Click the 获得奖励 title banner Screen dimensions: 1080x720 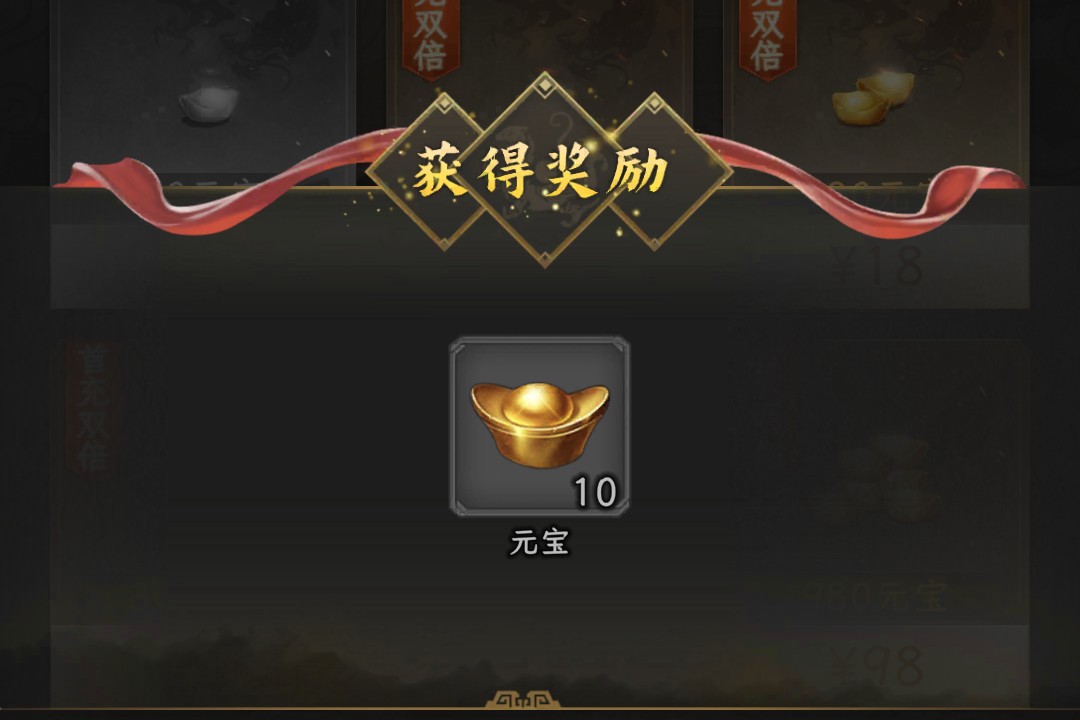point(542,170)
